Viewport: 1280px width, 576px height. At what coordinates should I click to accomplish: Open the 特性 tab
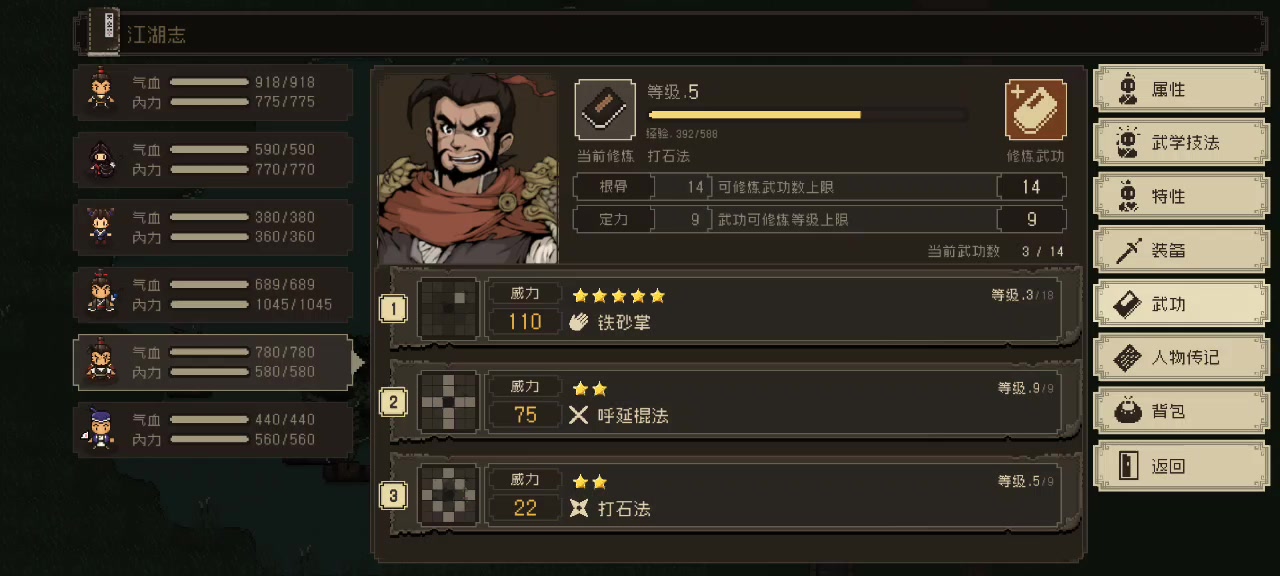point(1182,196)
